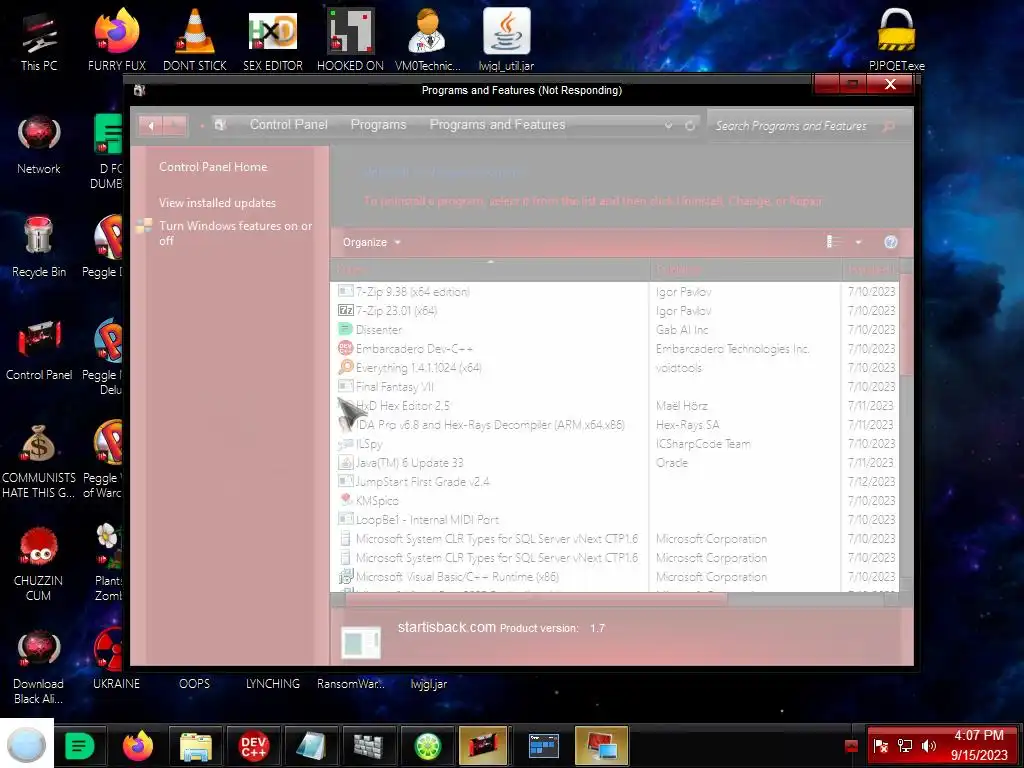Image resolution: width=1024 pixels, height=768 pixels.
Task: Click the back navigation arrow
Action: coord(151,125)
